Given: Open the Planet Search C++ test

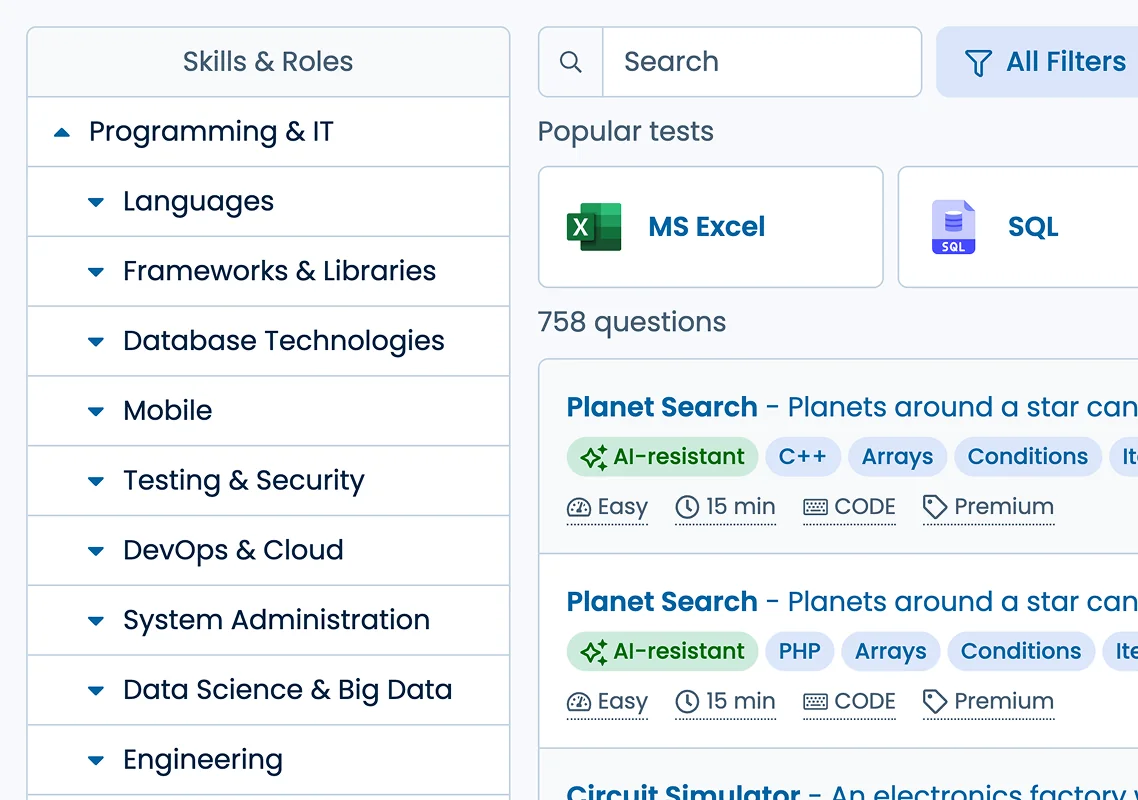Looking at the screenshot, I should [661, 407].
